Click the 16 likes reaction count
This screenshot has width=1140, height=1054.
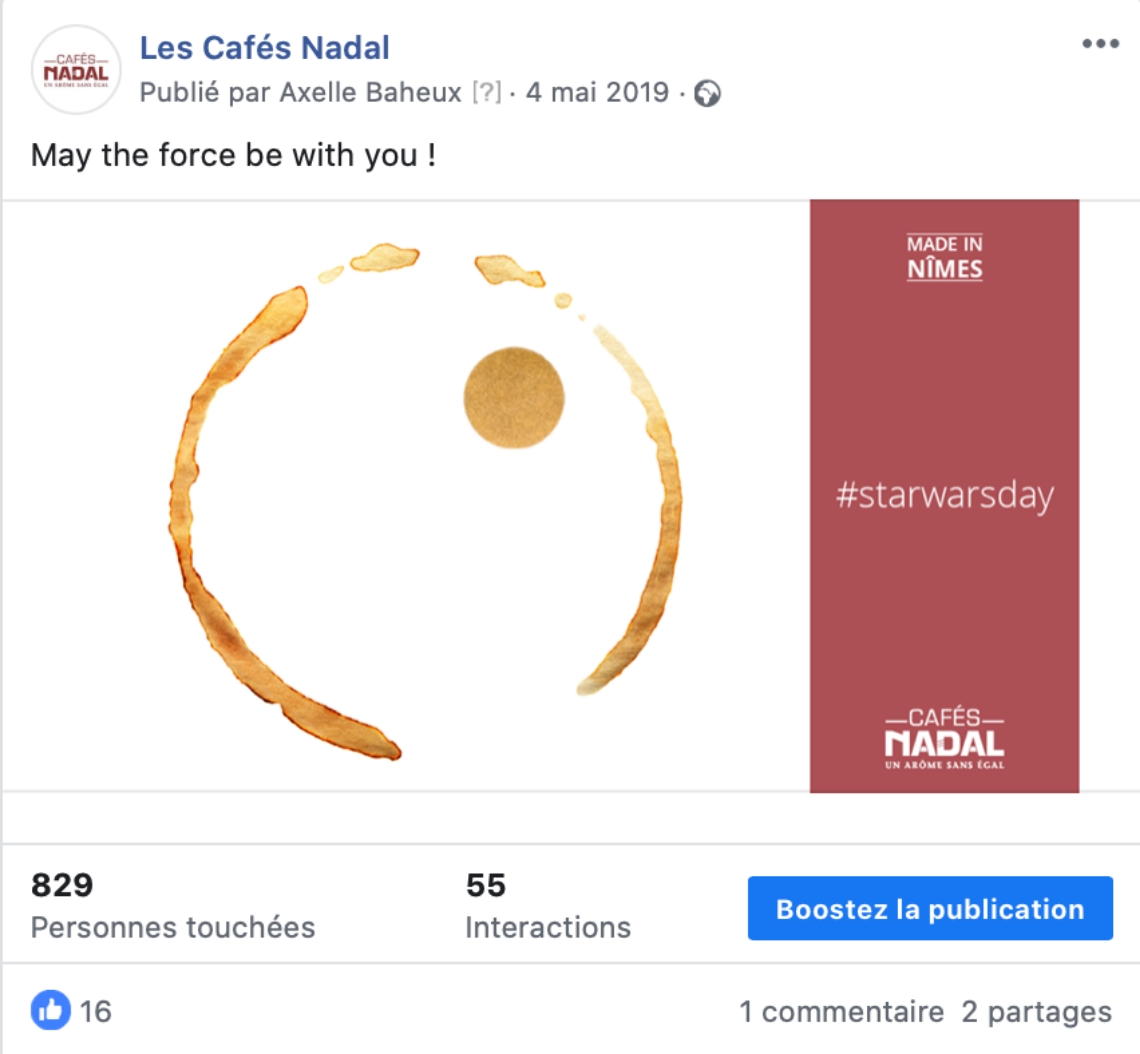pyautogui.click(x=96, y=1012)
